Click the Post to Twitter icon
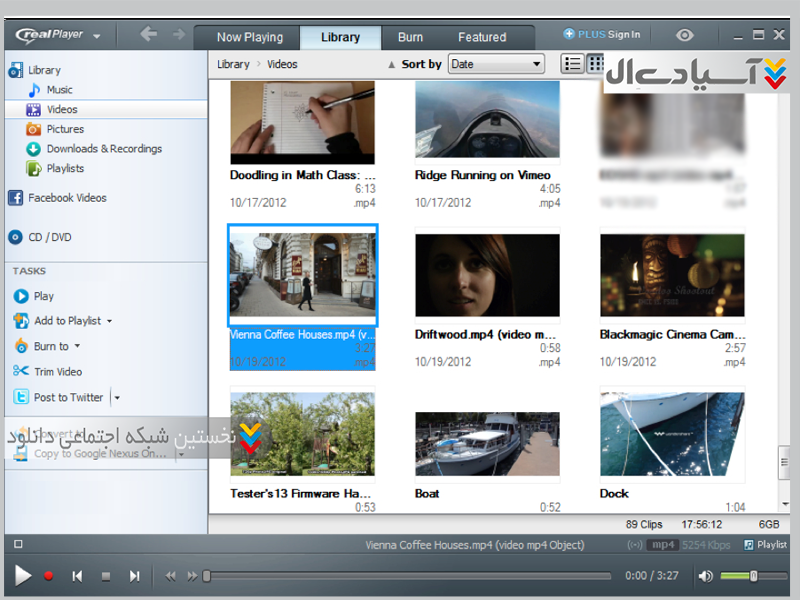The image size is (800, 600). [x=21, y=397]
